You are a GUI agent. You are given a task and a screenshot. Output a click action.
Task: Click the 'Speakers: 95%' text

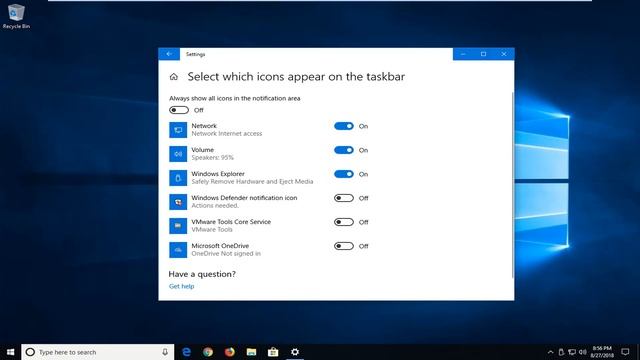(213, 158)
